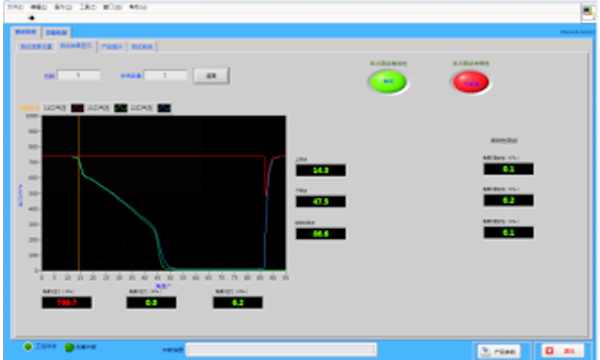Click the red exit button bottom right
The image size is (600, 360).
[562, 350]
